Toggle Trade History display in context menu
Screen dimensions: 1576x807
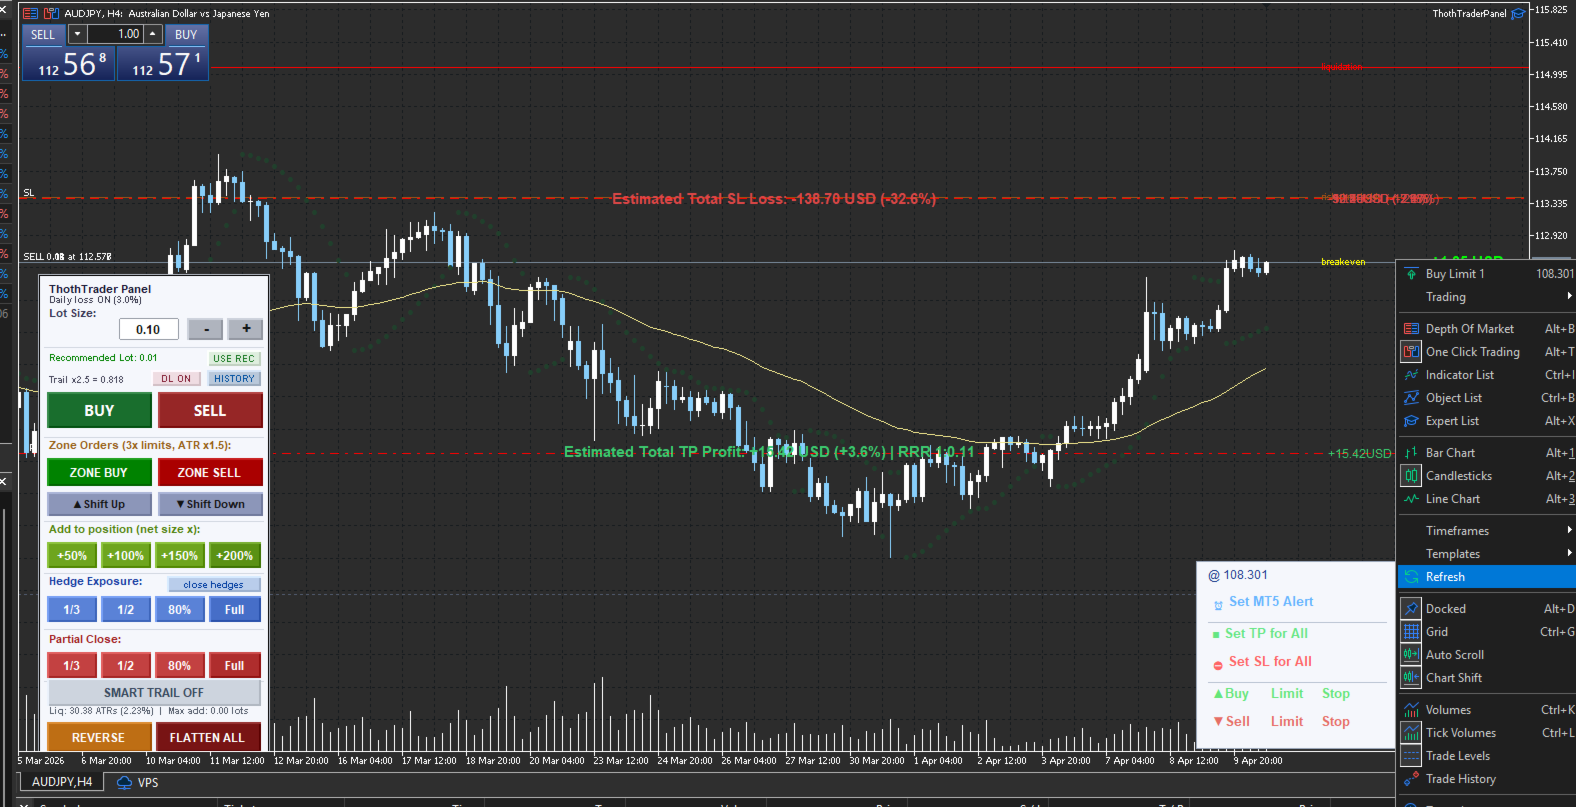click(x=1487, y=779)
